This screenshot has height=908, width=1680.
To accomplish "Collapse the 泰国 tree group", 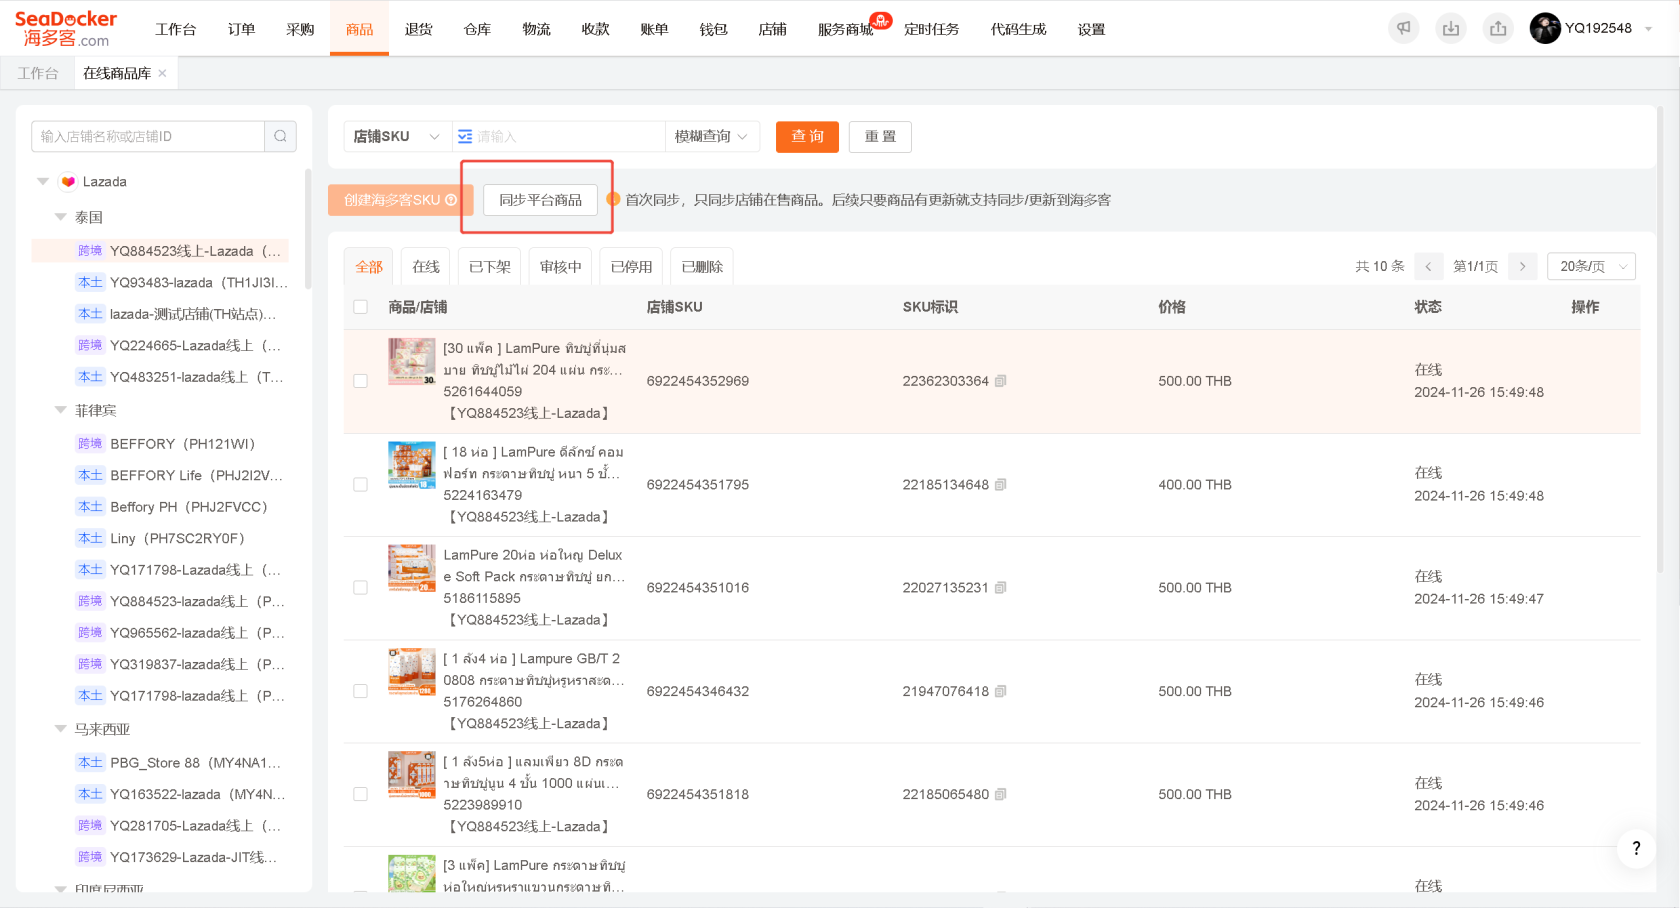I will coord(60,217).
